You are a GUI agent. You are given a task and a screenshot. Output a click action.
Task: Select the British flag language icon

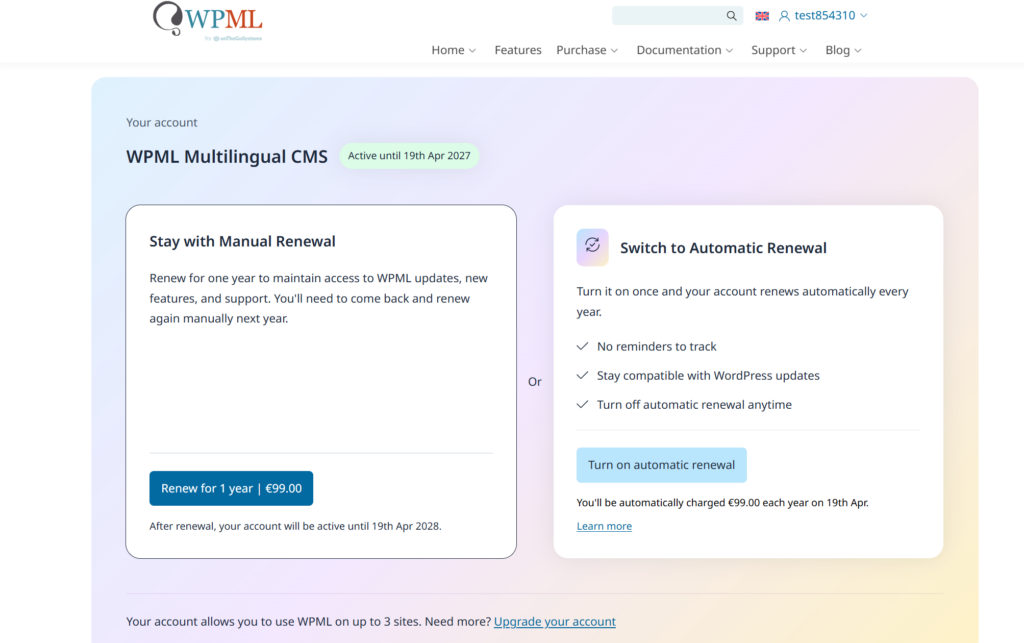coord(762,15)
